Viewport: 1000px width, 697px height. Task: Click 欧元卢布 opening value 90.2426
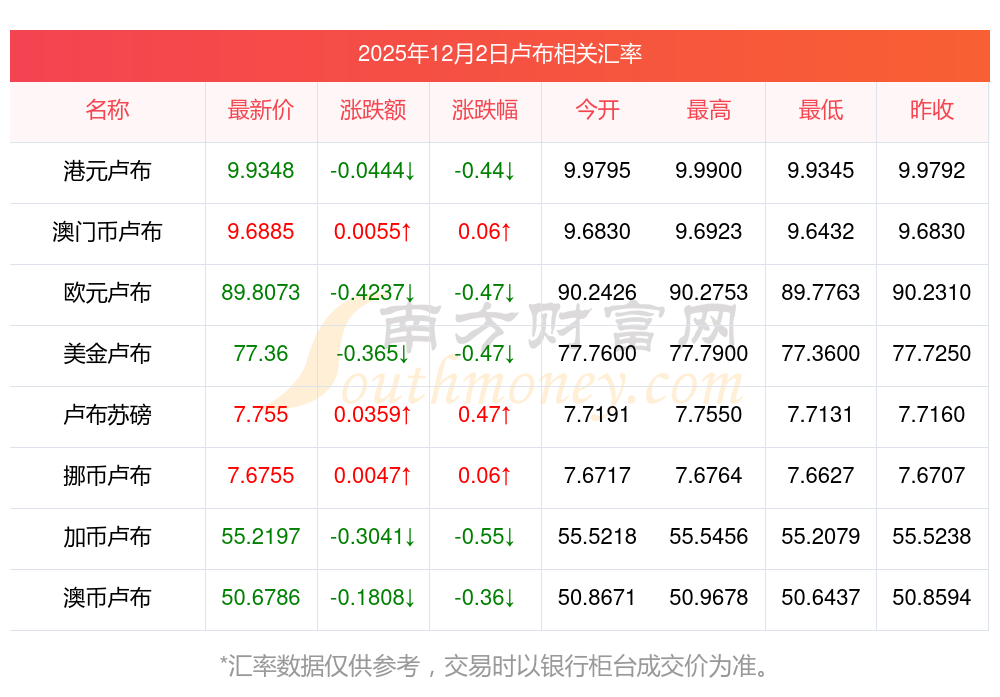597,293
